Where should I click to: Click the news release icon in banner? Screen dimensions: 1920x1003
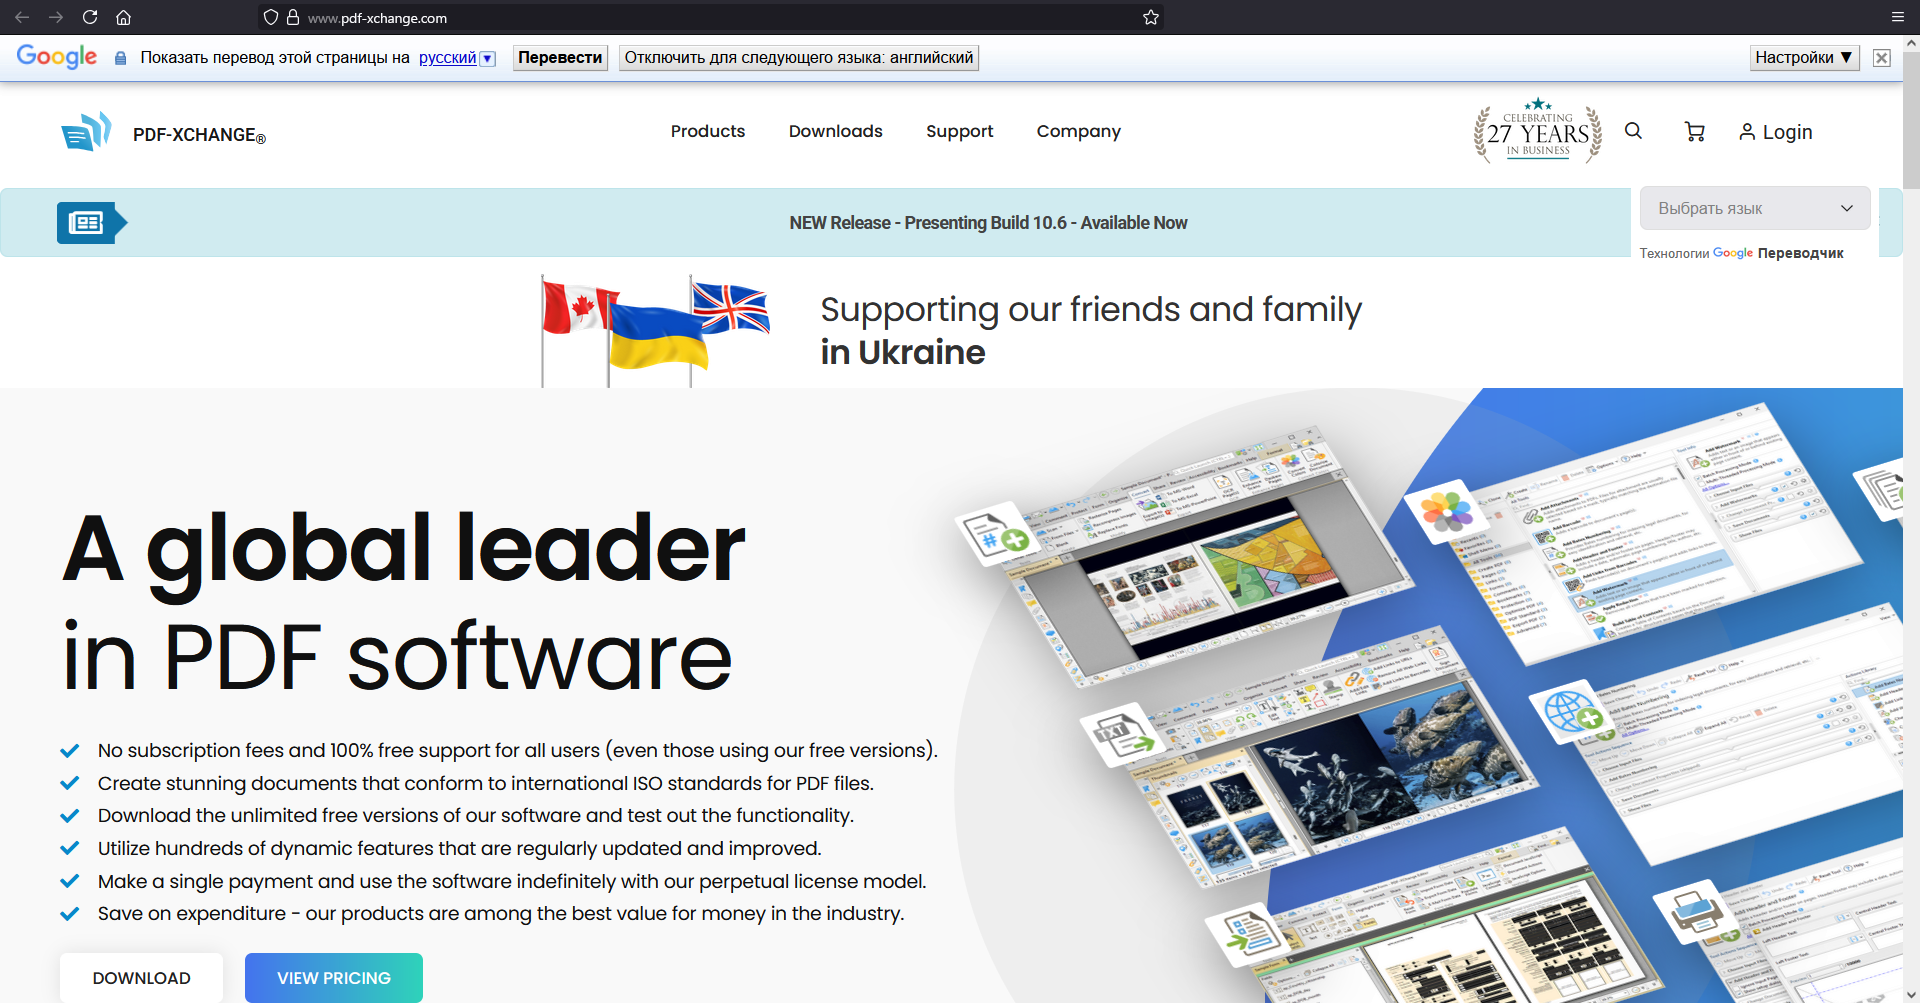[92, 222]
